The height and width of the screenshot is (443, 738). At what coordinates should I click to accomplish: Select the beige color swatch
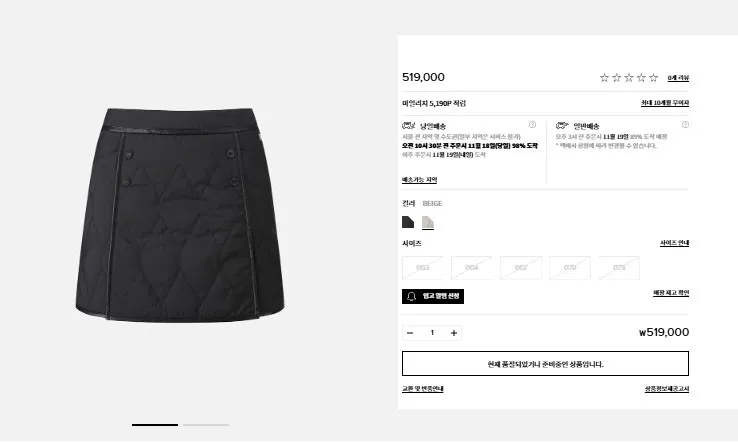point(427,222)
